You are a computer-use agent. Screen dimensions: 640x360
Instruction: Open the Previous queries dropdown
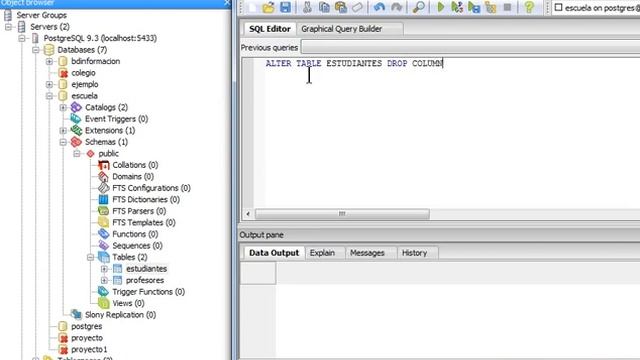(x=470, y=47)
